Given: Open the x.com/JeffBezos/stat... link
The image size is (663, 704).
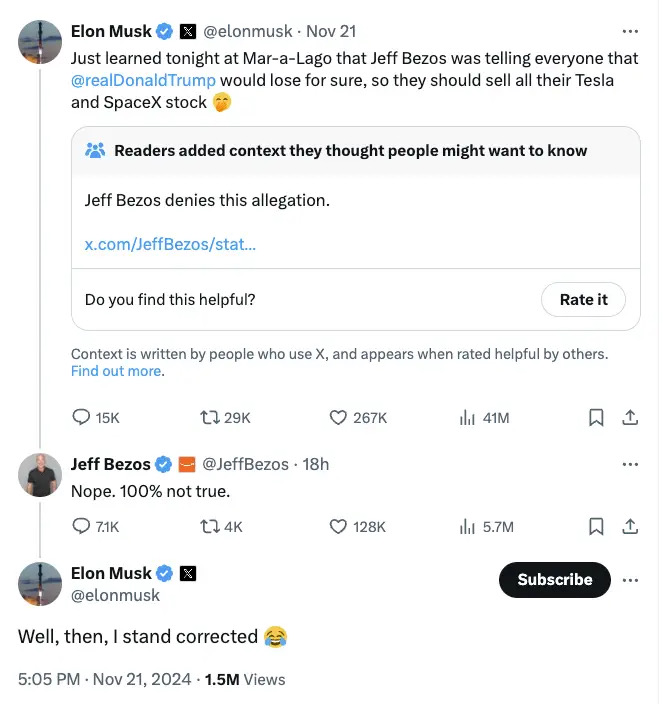Looking at the screenshot, I should [x=170, y=244].
